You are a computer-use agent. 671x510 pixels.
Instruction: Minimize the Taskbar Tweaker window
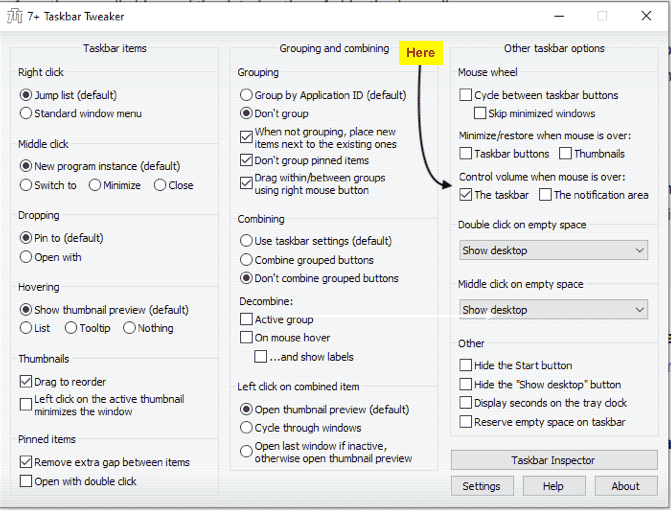557,16
